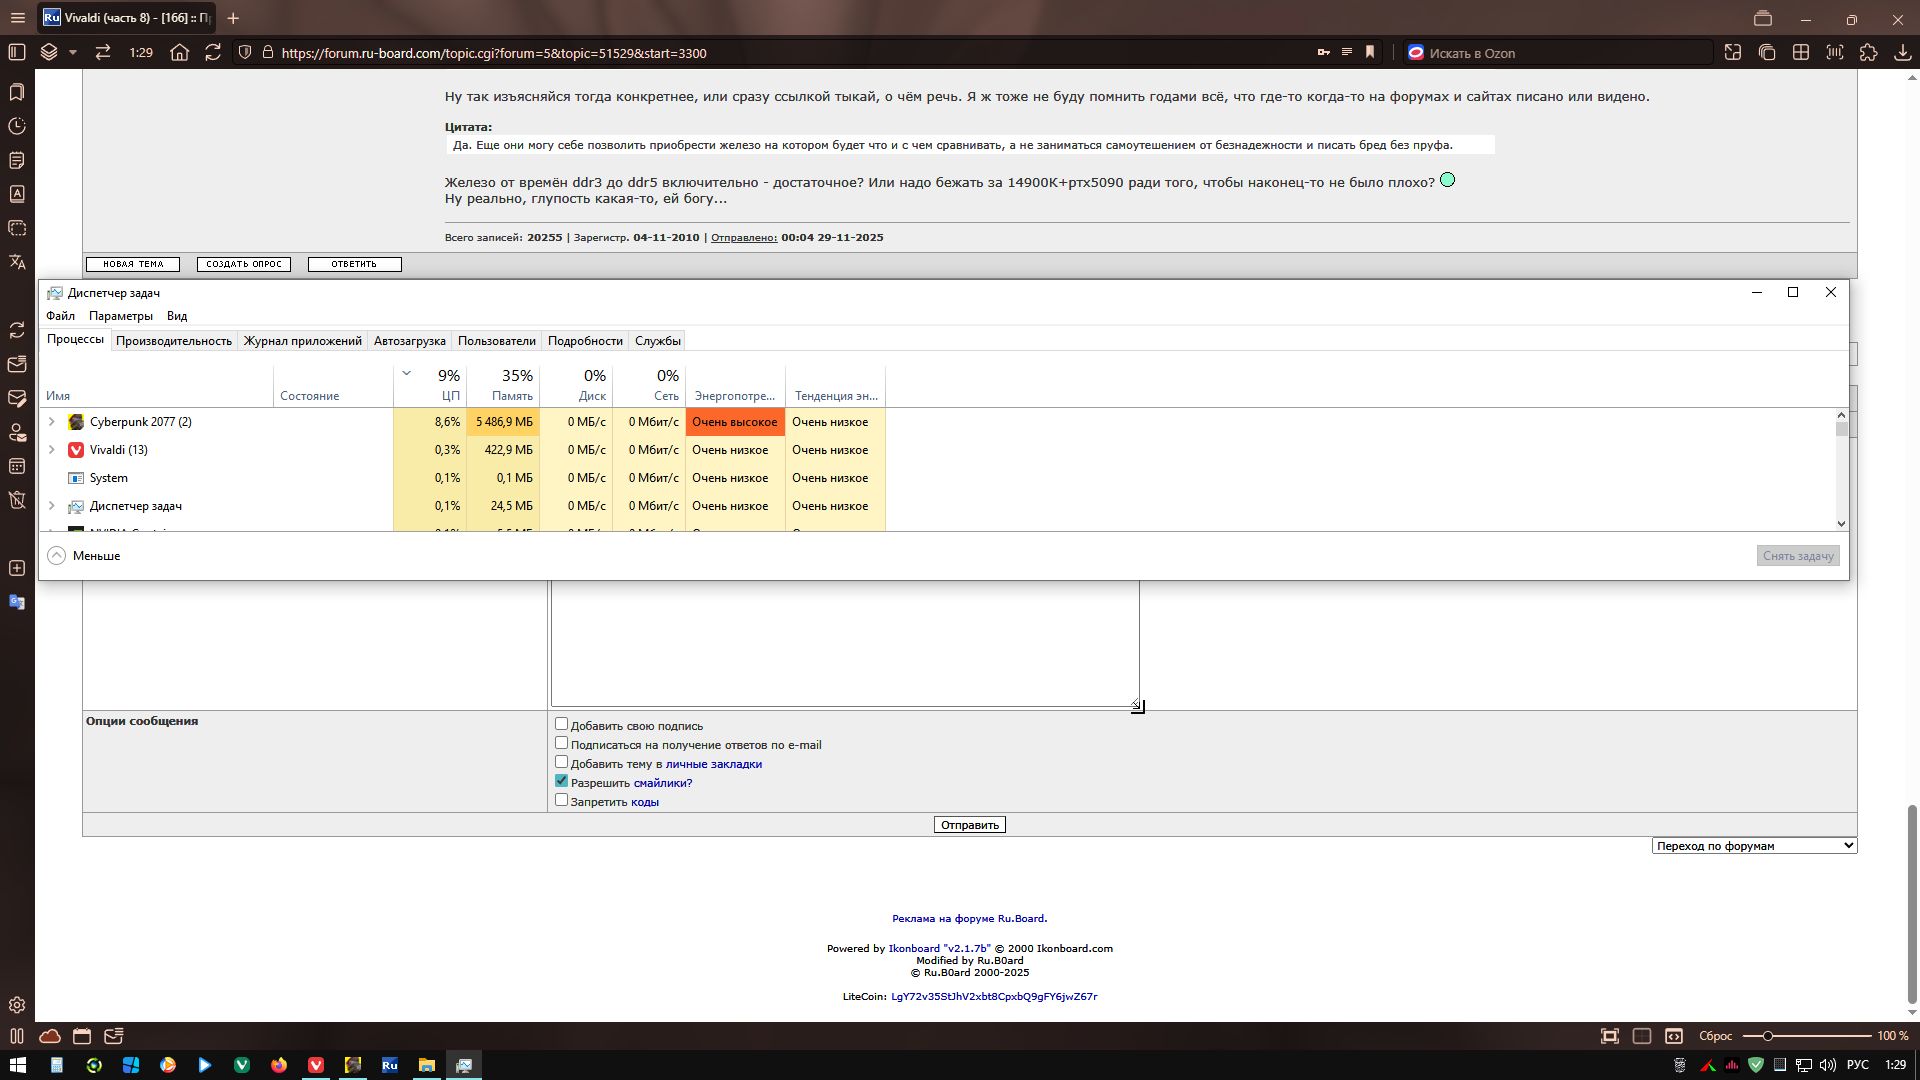This screenshot has height=1080, width=1920.
Task: Uncheck 'Разрешить смайлики' checkbox
Action: tap(561, 781)
